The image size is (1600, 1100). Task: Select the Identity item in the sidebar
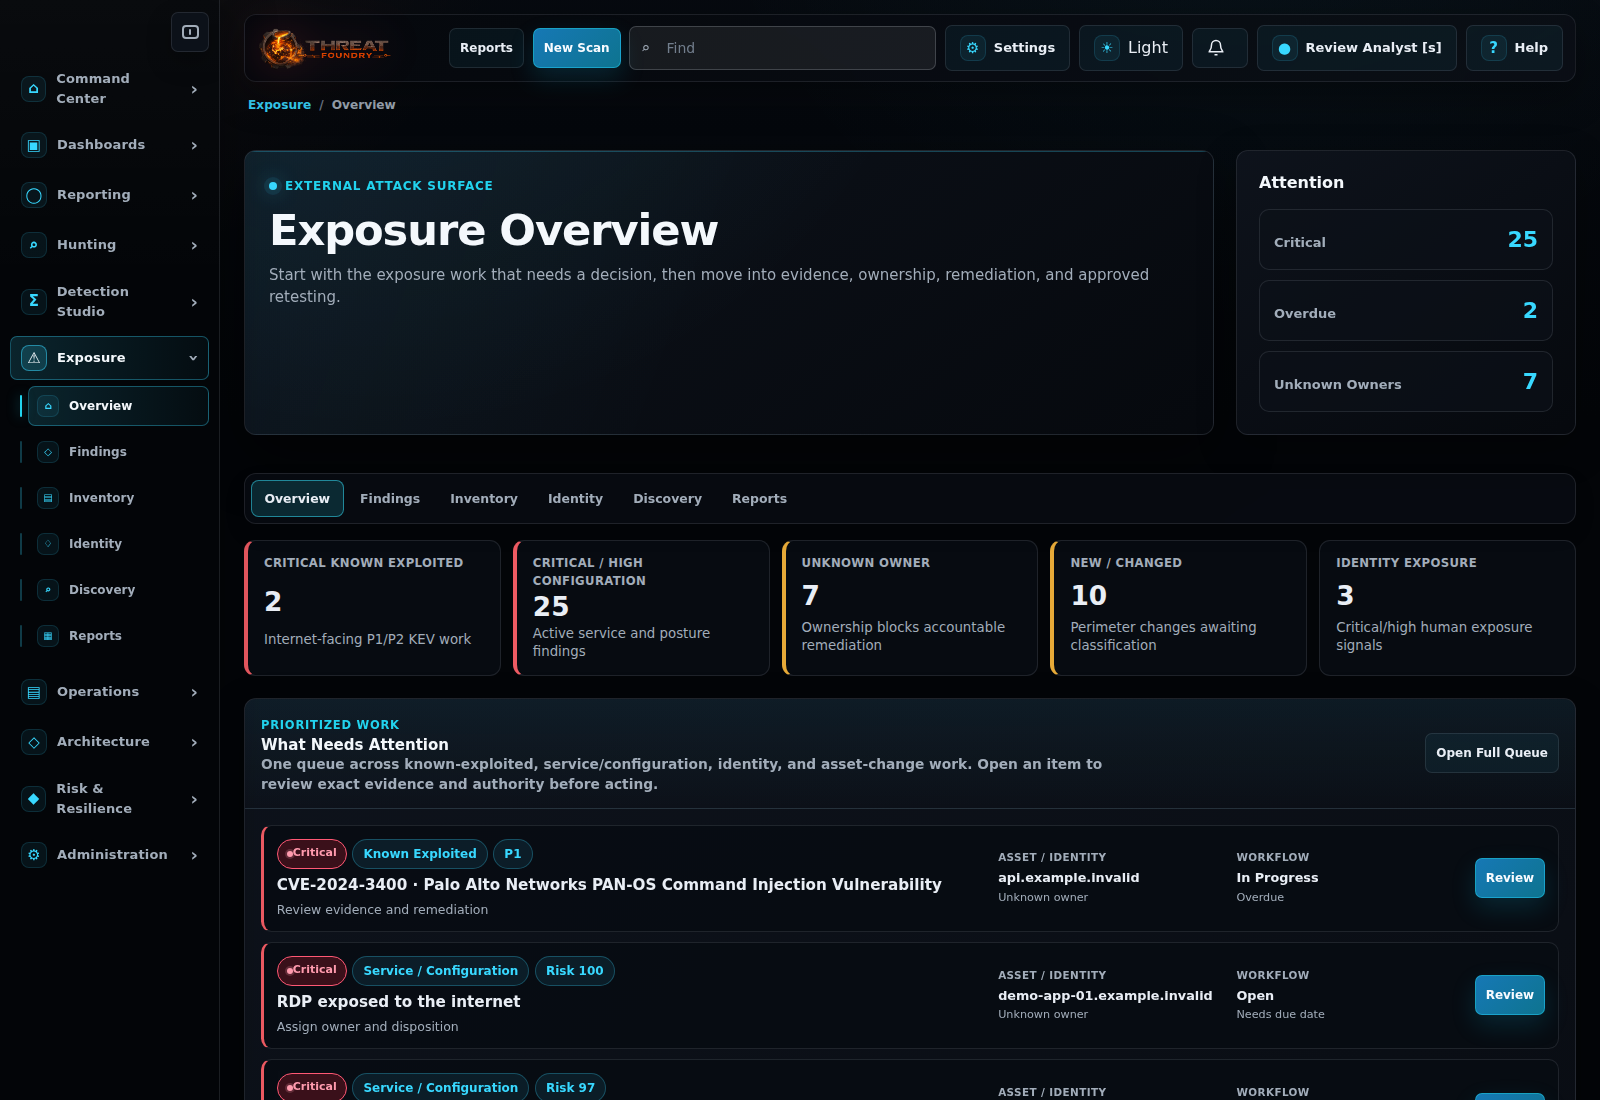118,544
